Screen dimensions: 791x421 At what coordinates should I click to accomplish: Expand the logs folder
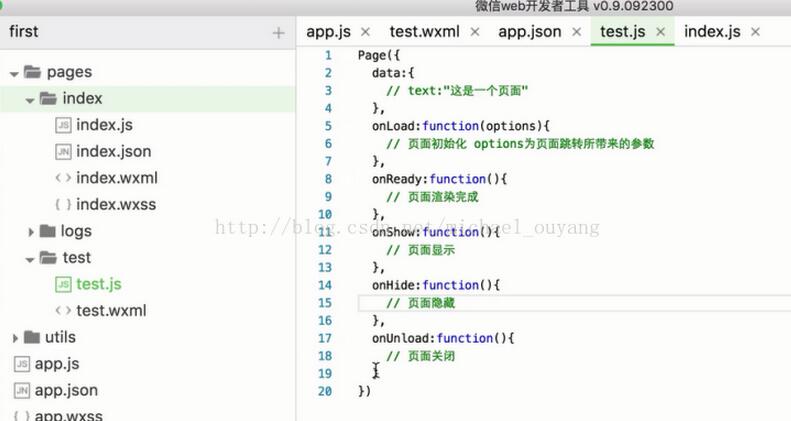coord(32,232)
